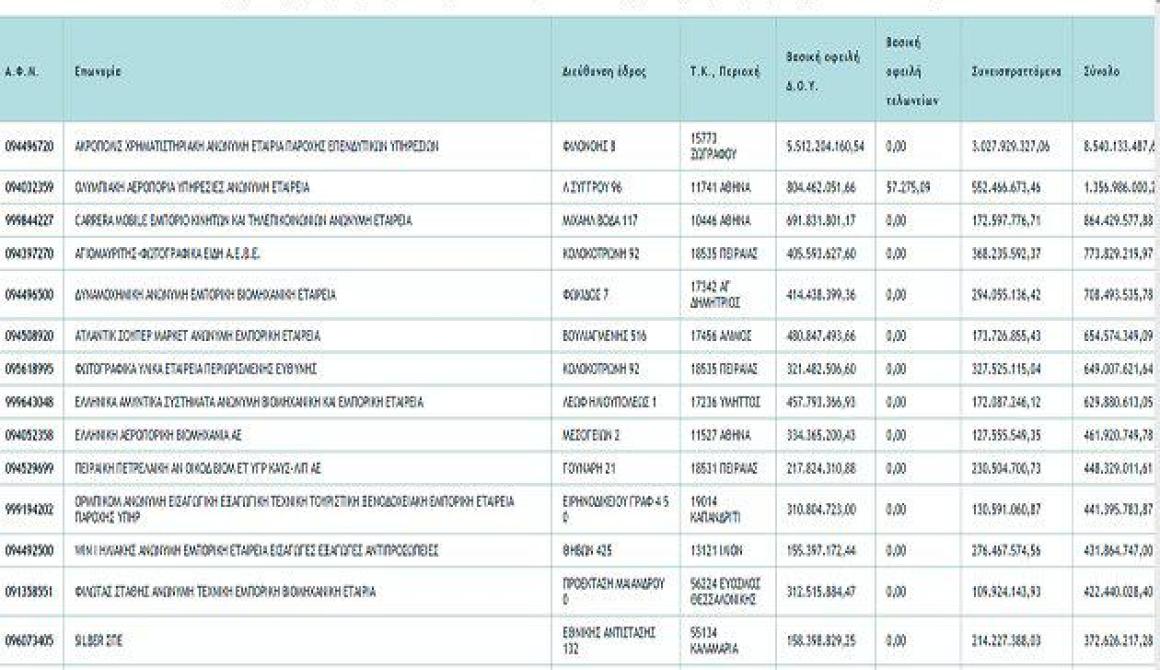Click value 230.504.700,73
This screenshot has height=670, width=1160.
(x=1006, y=469)
